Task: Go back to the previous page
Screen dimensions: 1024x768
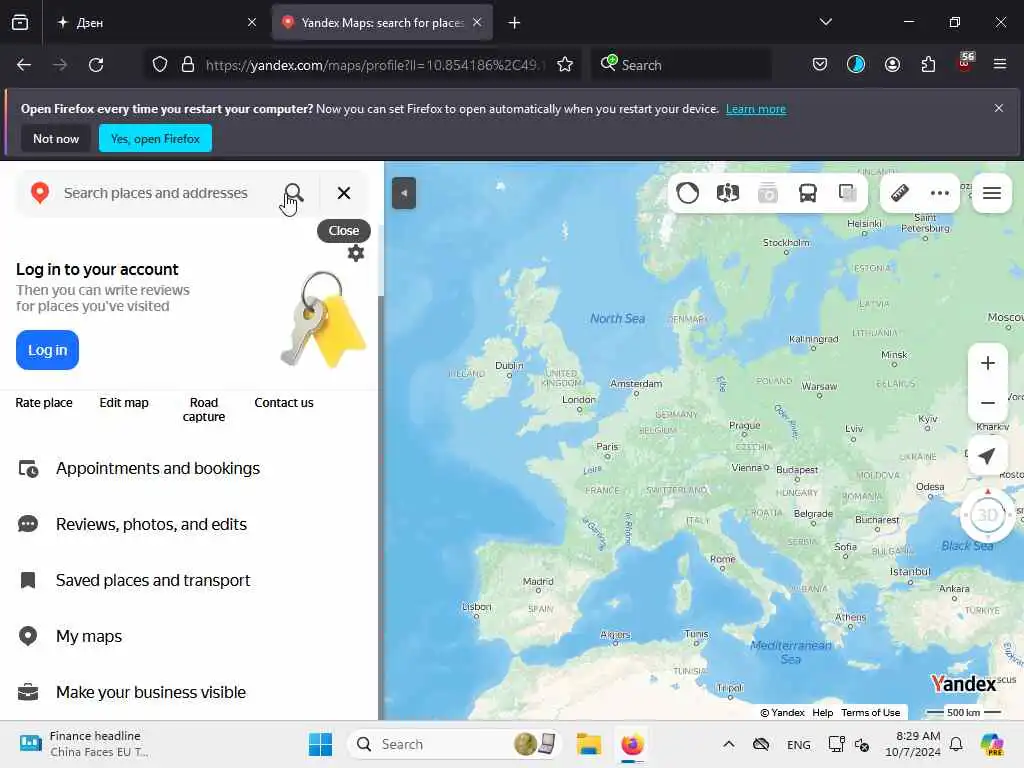Action: pyautogui.click(x=24, y=65)
